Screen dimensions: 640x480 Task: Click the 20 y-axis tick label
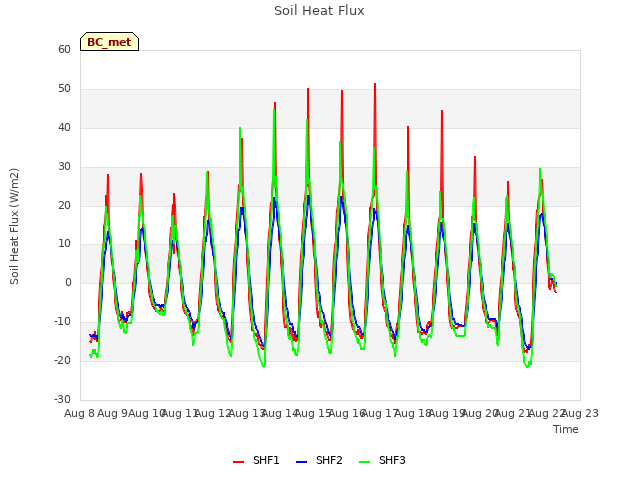[64, 205]
